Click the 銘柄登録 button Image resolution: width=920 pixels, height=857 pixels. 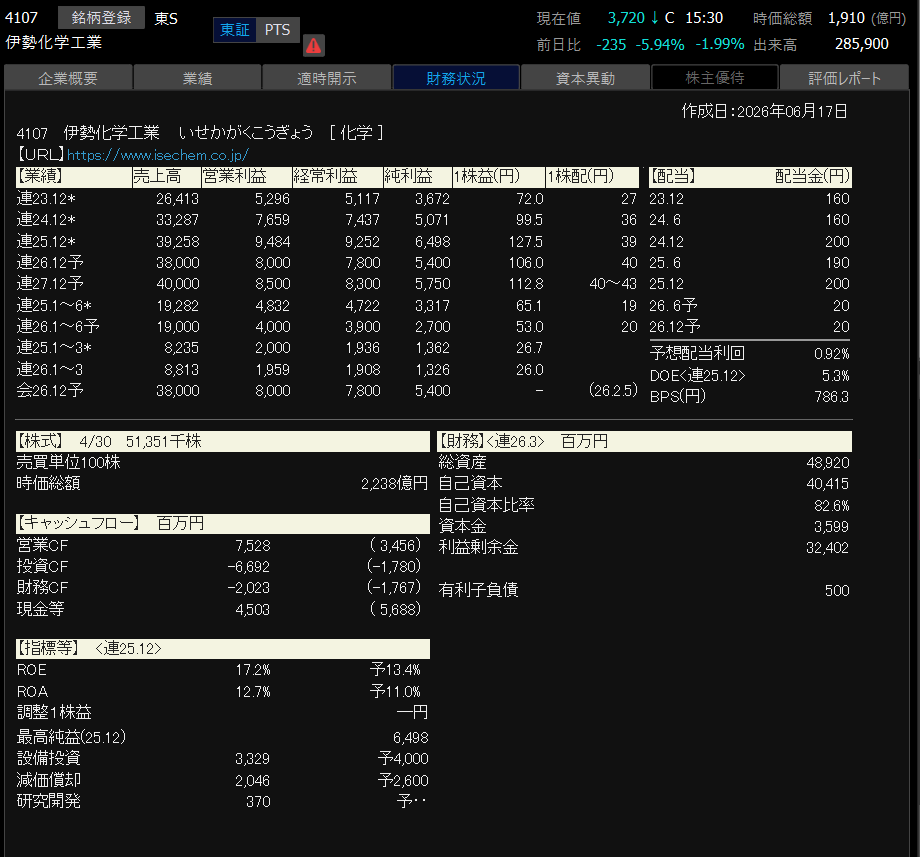pyautogui.click(x=102, y=18)
